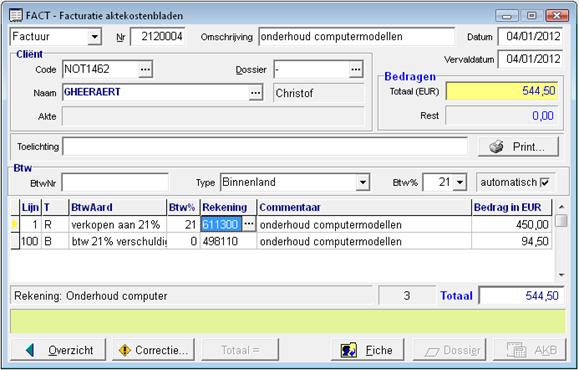This screenshot has height=370, width=579.
Task: Click the AKB button
Action: click(x=530, y=350)
